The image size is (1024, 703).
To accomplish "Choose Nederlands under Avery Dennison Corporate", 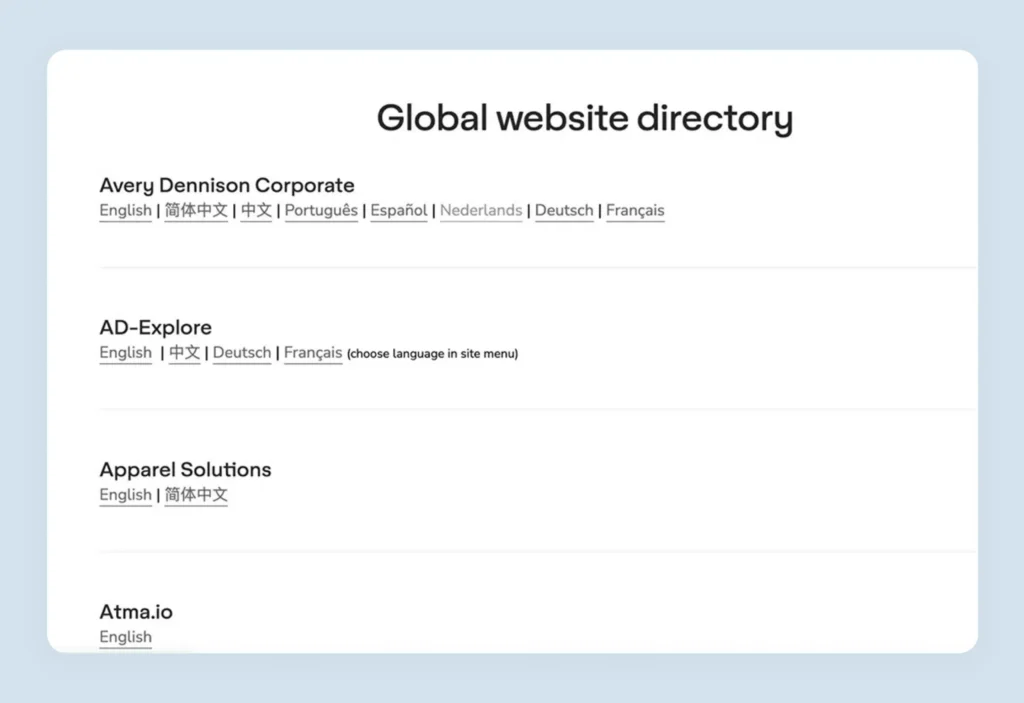I will coord(481,210).
